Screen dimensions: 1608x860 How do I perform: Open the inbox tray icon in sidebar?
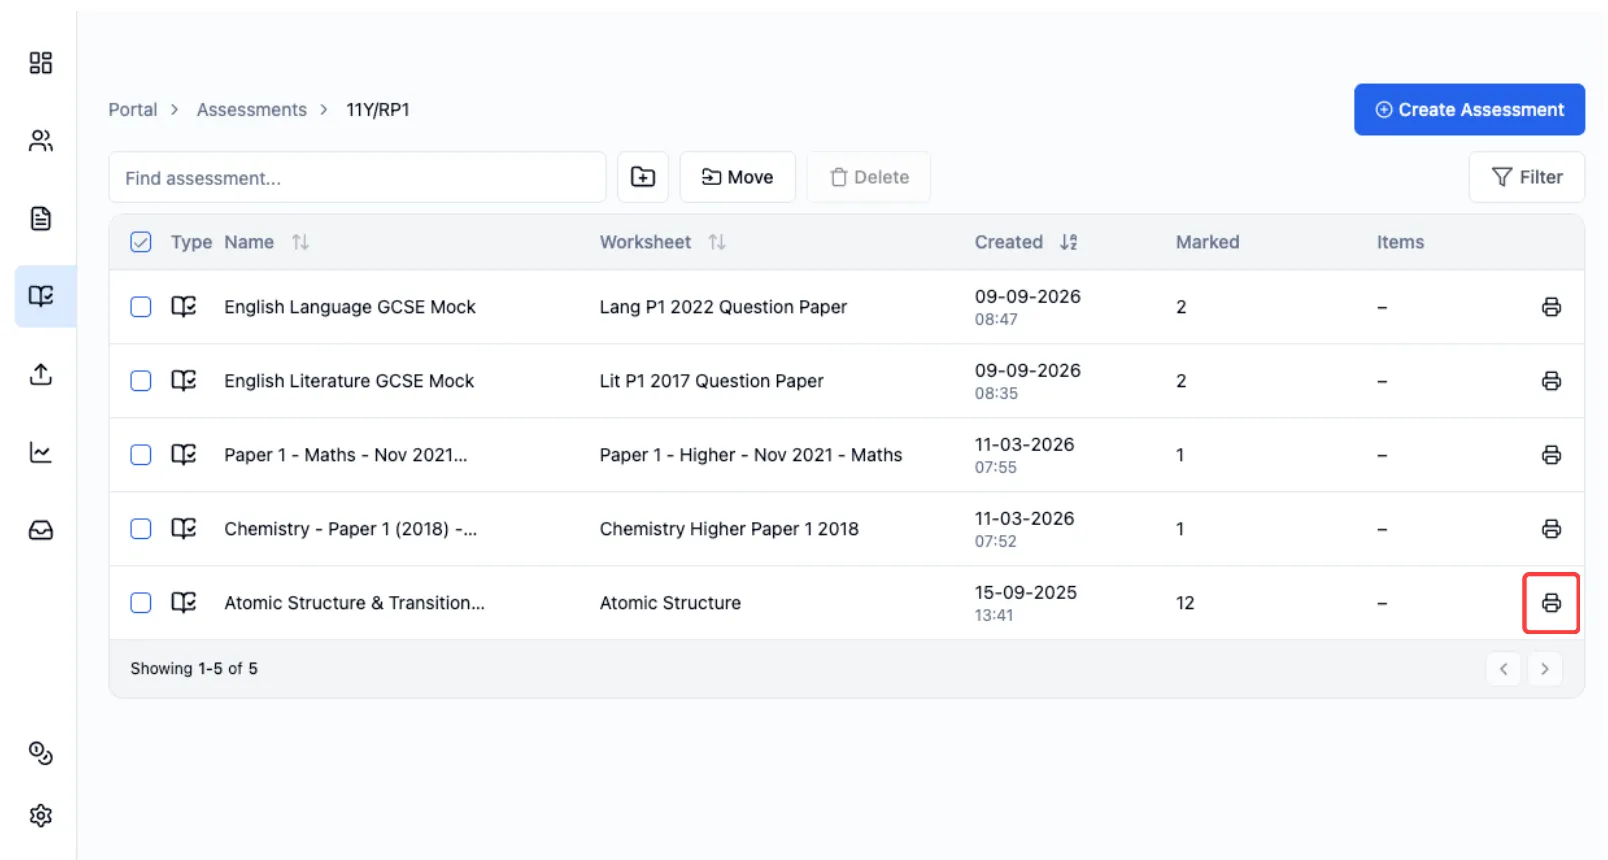tap(40, 530)
